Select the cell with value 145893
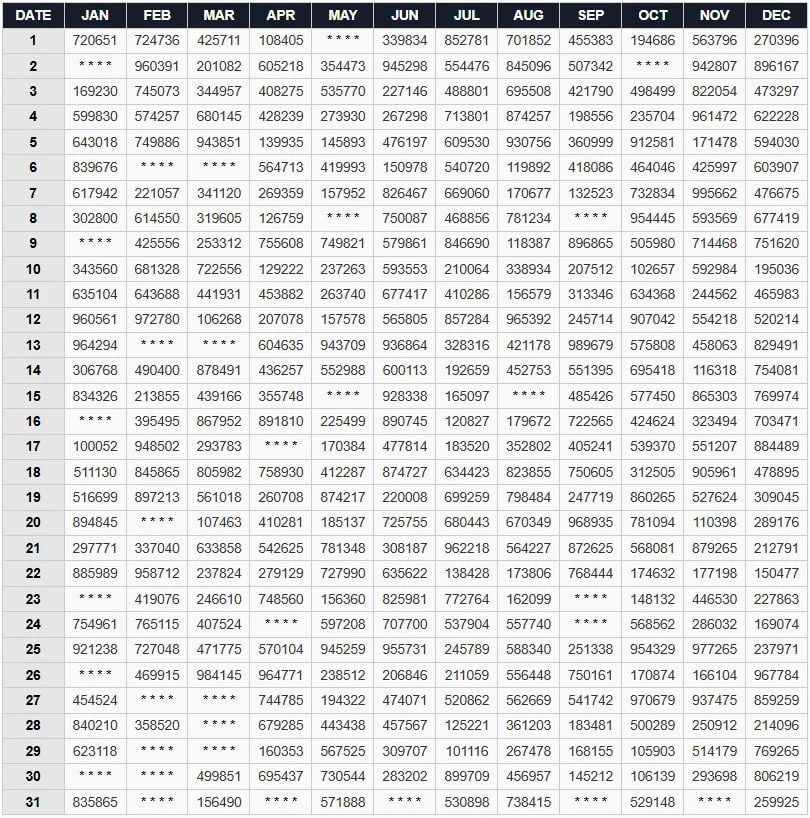 point(343,142)
